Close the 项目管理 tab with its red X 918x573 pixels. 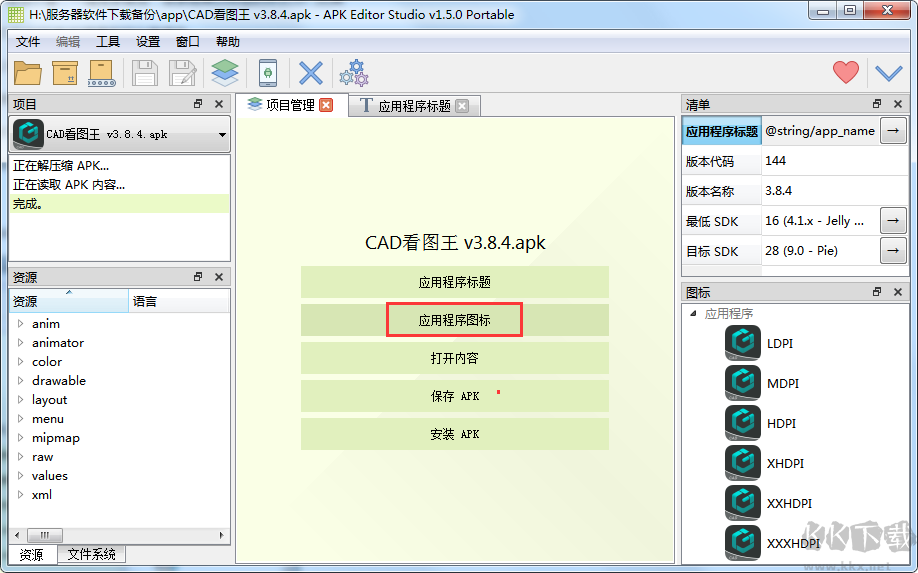[x=326, y=105]
